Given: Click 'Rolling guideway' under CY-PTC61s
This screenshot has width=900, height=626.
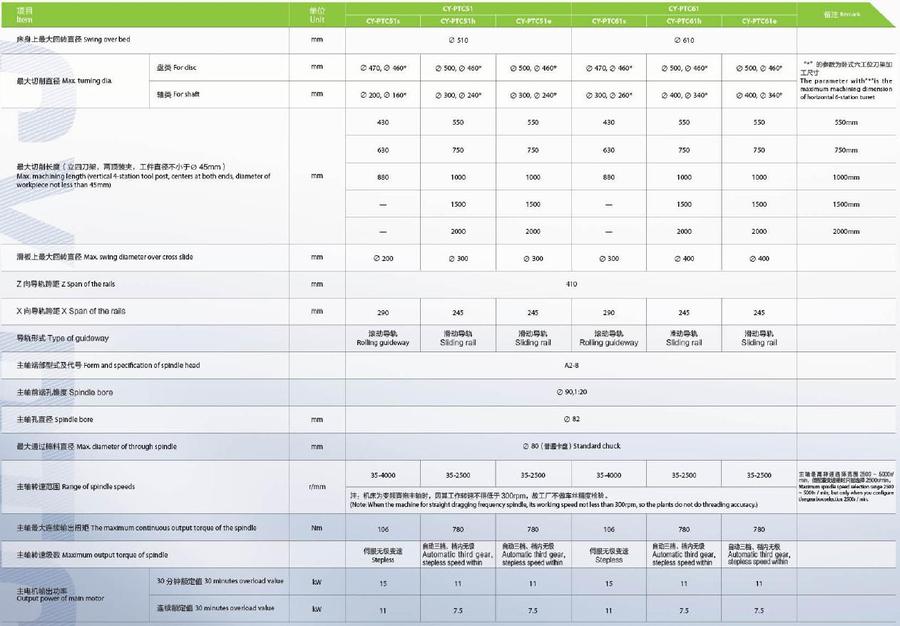Looking at the screenshot, I should [609, 339].
